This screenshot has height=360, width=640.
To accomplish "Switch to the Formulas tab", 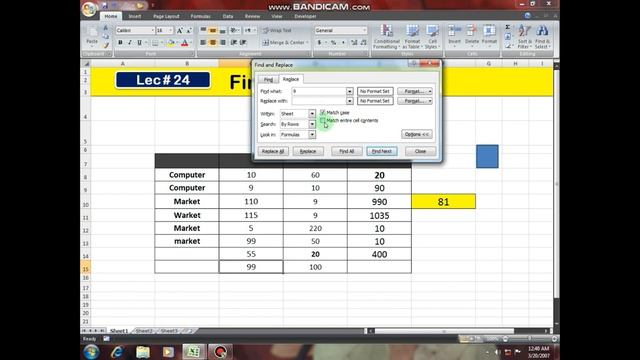I will click(200, 16).
